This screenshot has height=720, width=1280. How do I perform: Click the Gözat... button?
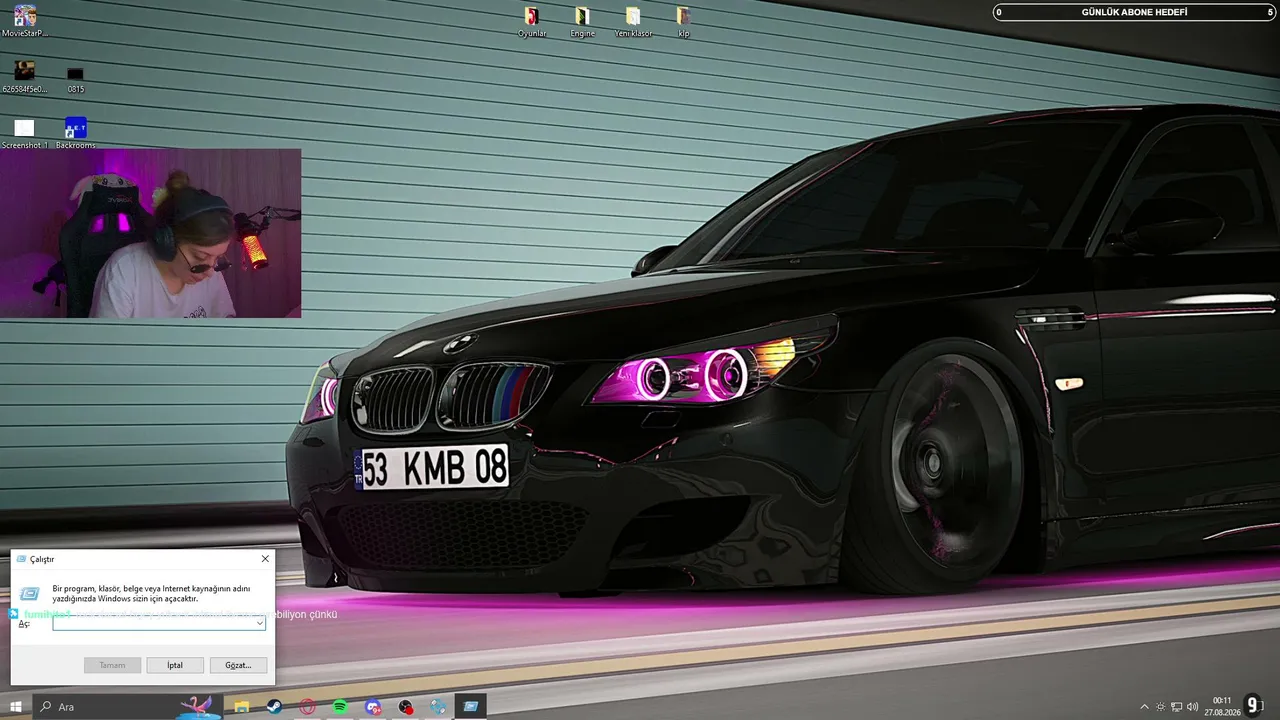238,665
